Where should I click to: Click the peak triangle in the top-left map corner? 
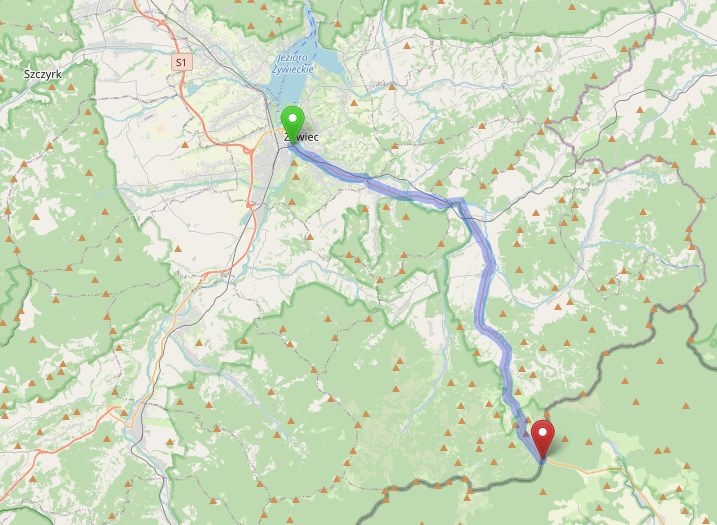pyautogui.click(x=29, y=27)
